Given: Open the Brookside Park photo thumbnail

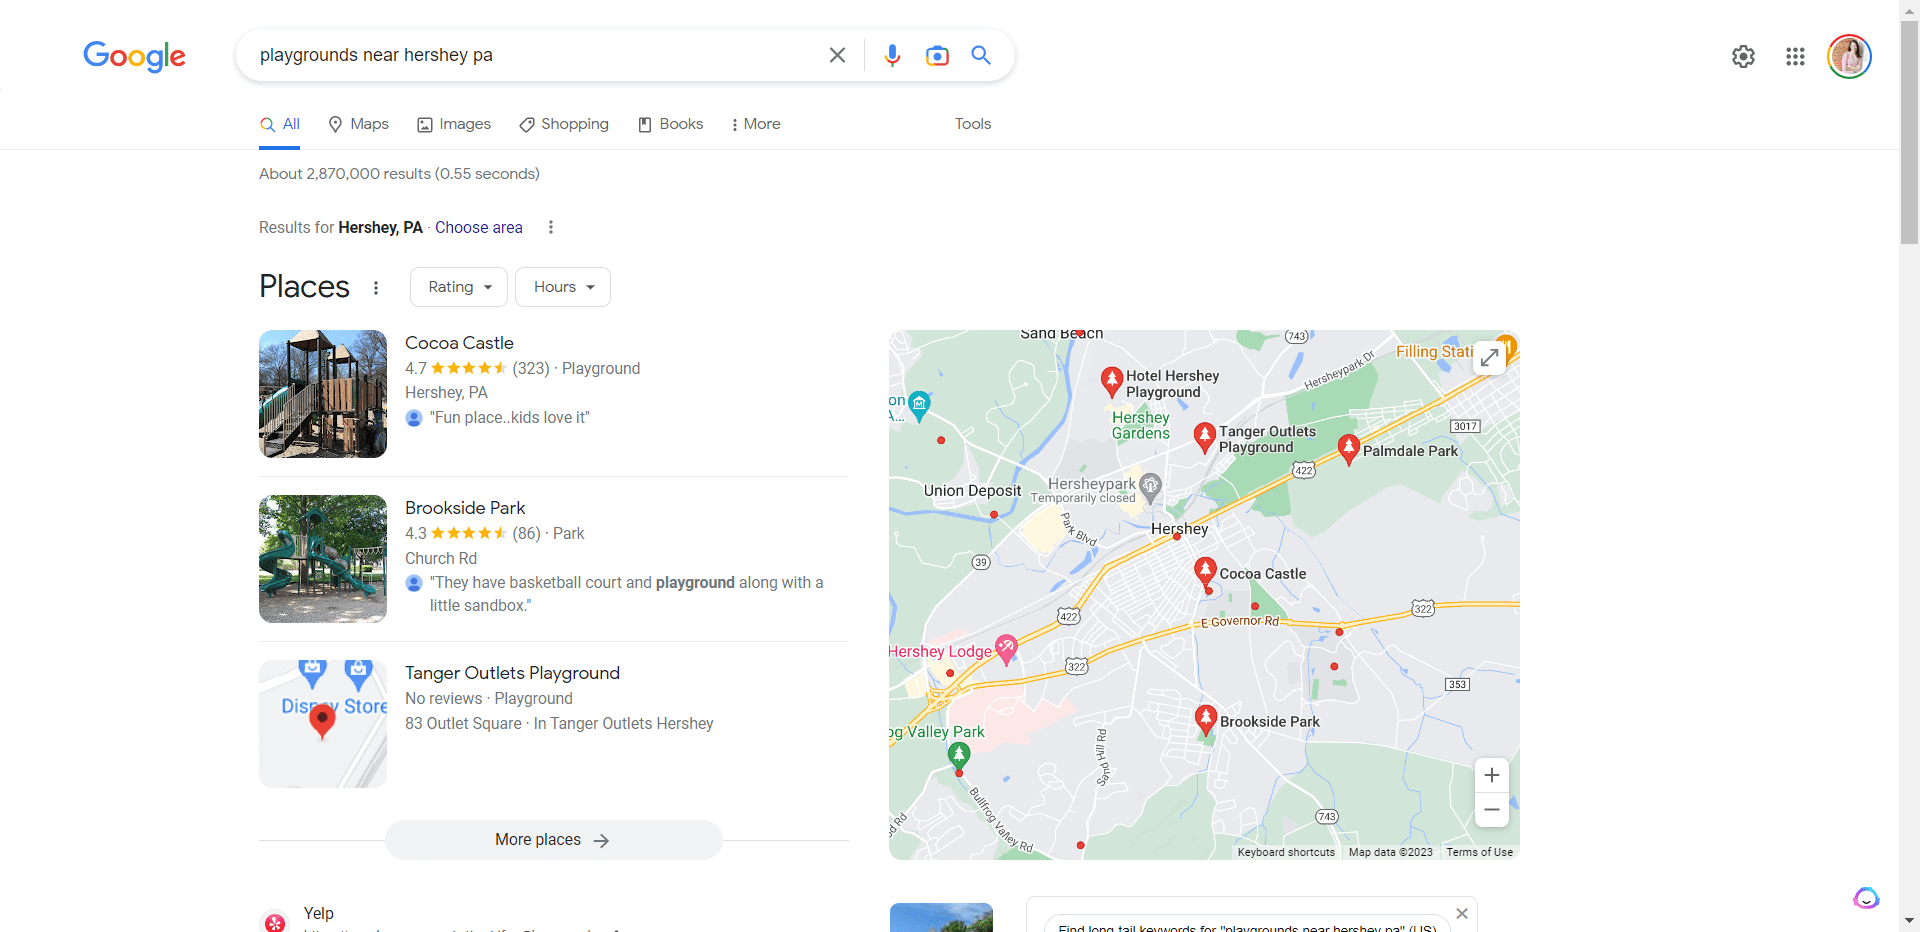Looking at the screenshot, I should click(x=323, y=559).
